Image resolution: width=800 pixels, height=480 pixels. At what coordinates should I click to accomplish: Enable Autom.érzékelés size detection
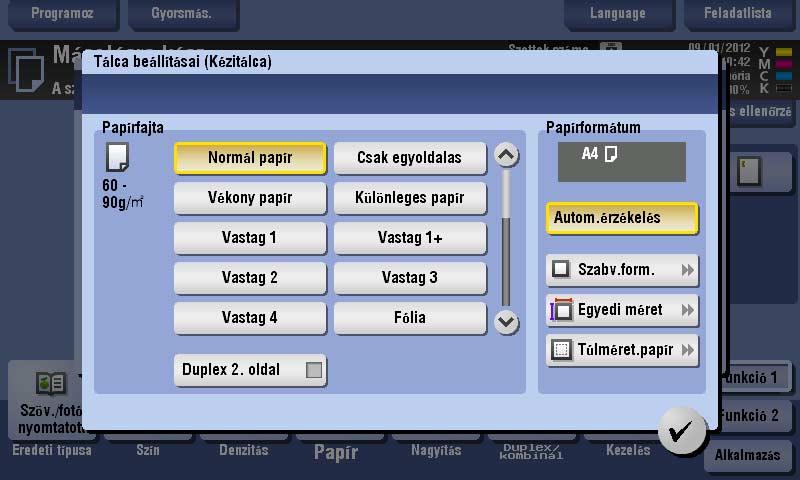tap(622, 218)
